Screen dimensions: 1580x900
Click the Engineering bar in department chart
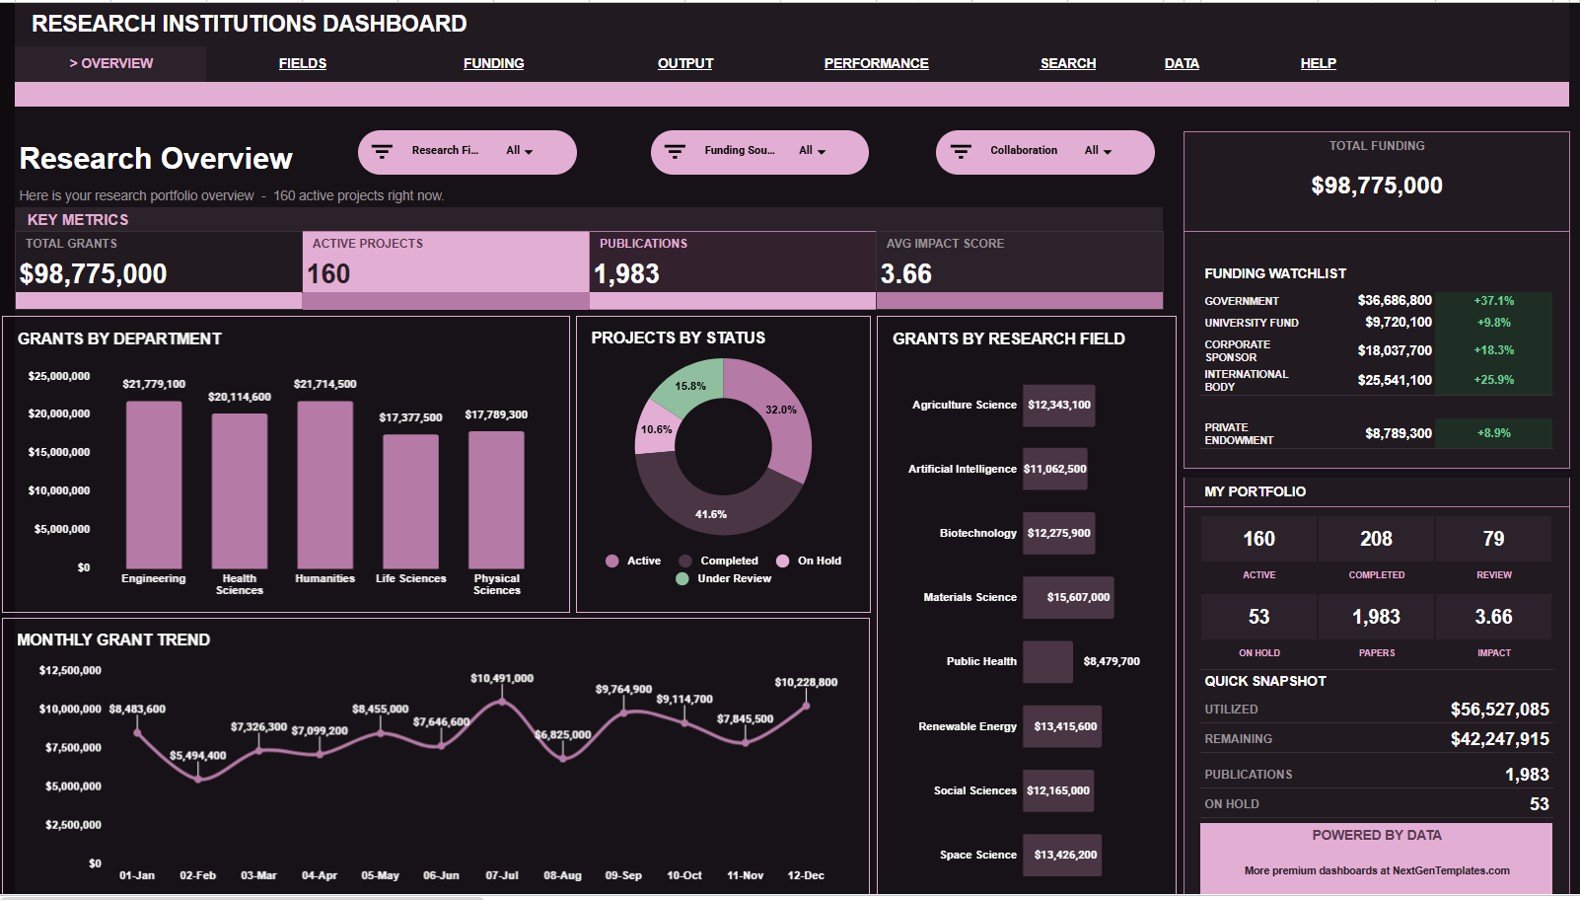click(154, 485)
